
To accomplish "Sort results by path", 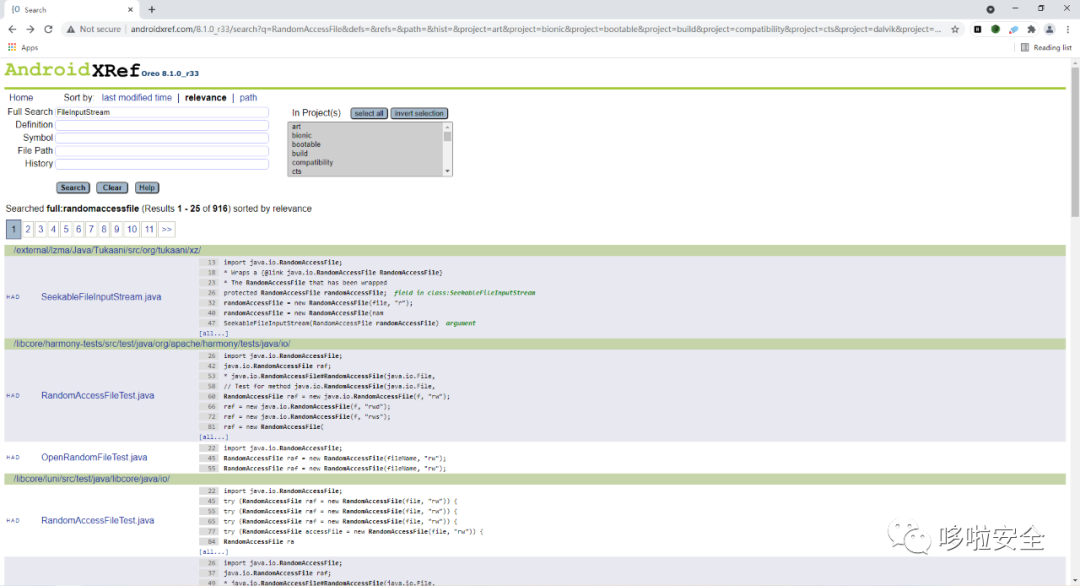I will pyautogui.click(x=248, y=98).
